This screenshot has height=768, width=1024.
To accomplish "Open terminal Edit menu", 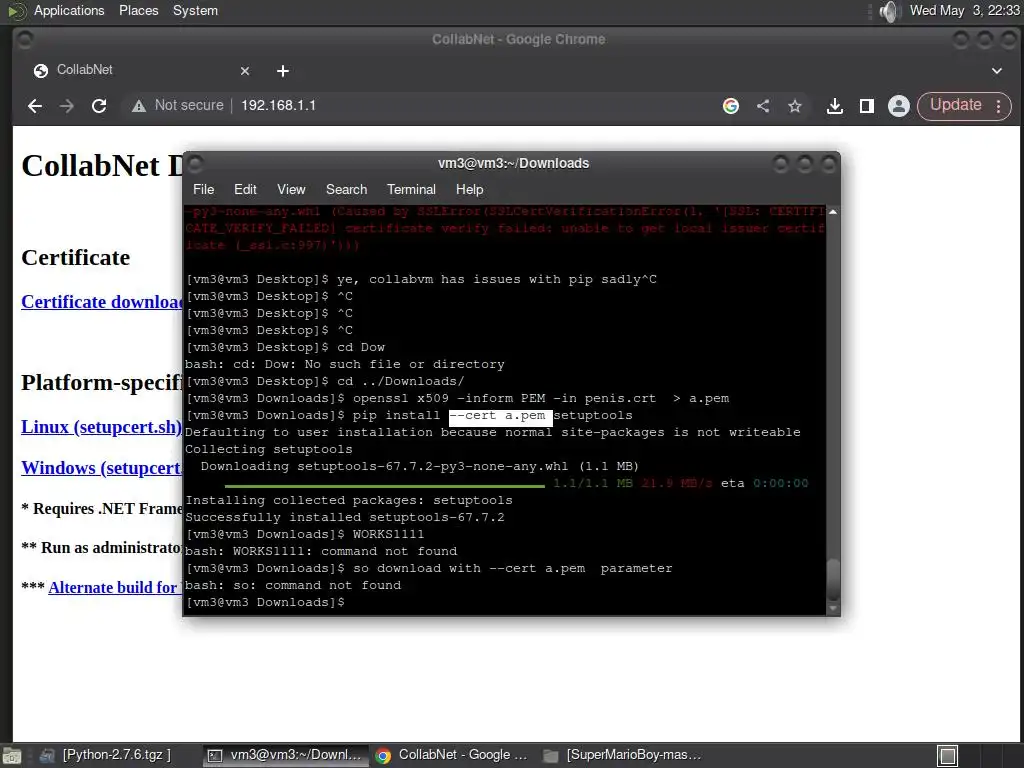I will [x=245, y=189].
